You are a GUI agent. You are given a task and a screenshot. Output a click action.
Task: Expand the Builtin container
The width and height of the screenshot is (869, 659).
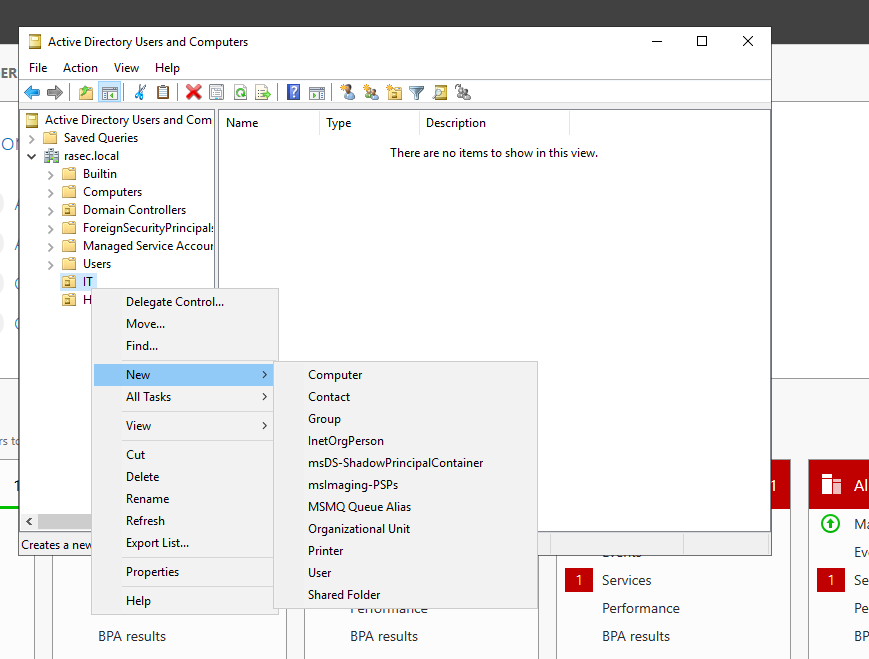point(50,175)
